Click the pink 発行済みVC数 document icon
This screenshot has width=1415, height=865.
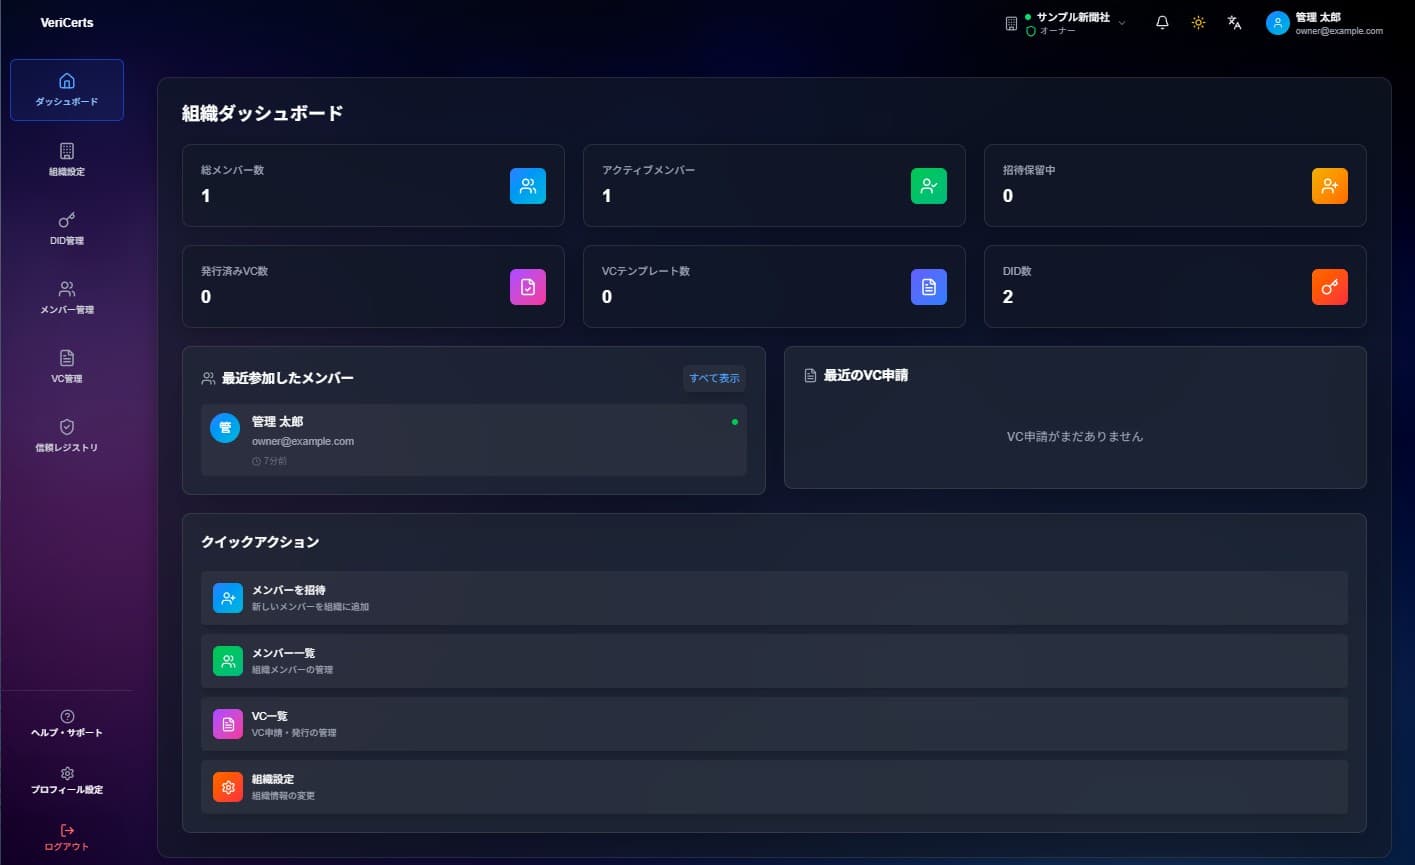pos(528,286)
